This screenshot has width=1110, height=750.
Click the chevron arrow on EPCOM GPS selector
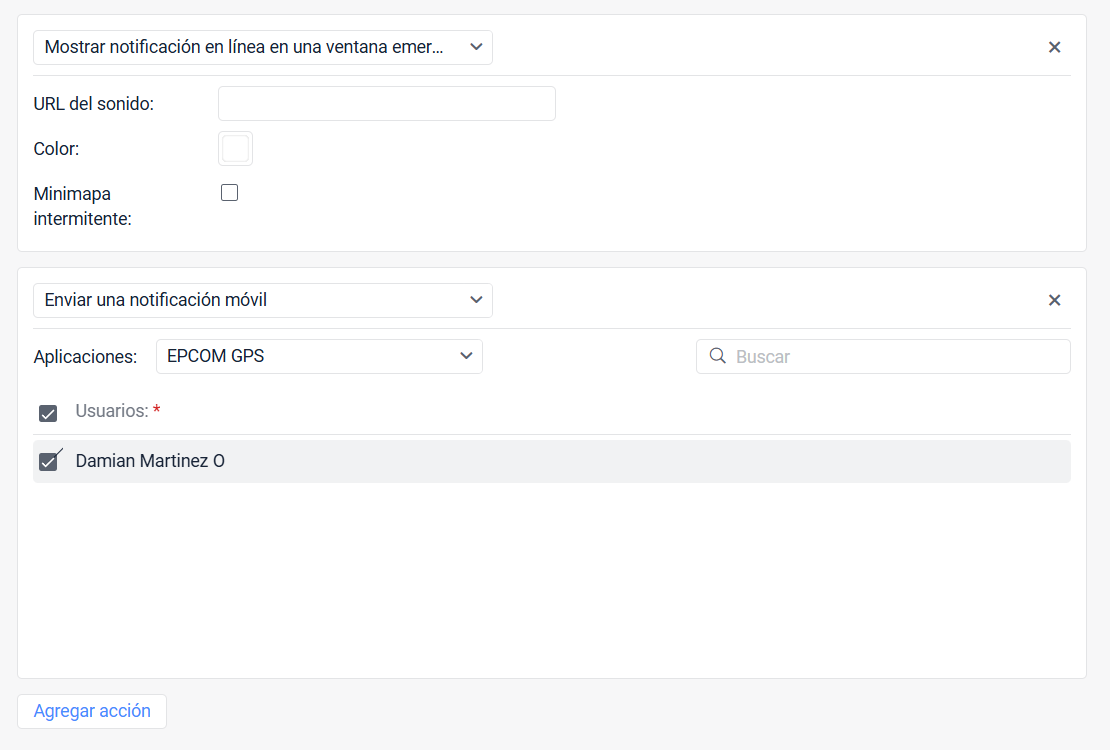(466, 356)
